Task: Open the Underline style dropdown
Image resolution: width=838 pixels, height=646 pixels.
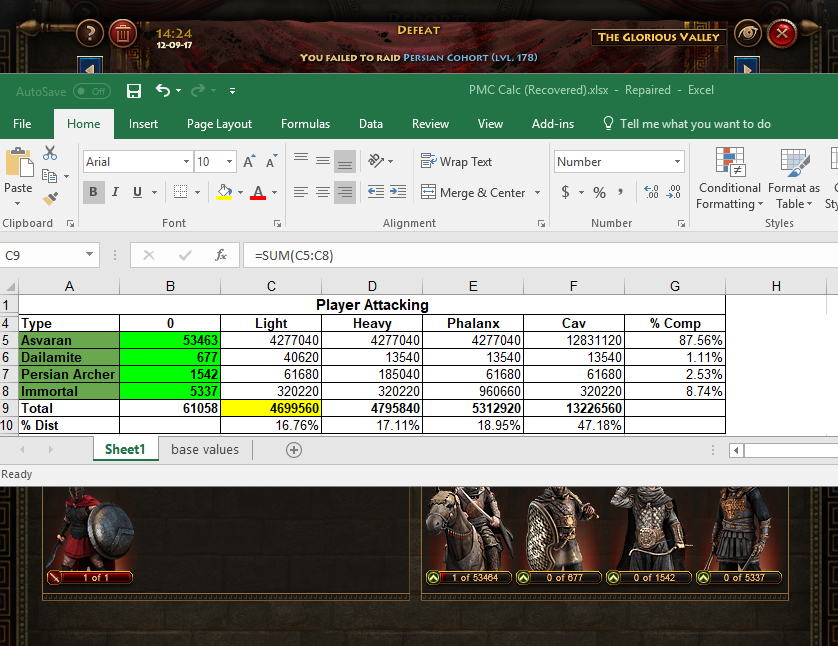Action: pyautogui.click(x=154, y=192)
